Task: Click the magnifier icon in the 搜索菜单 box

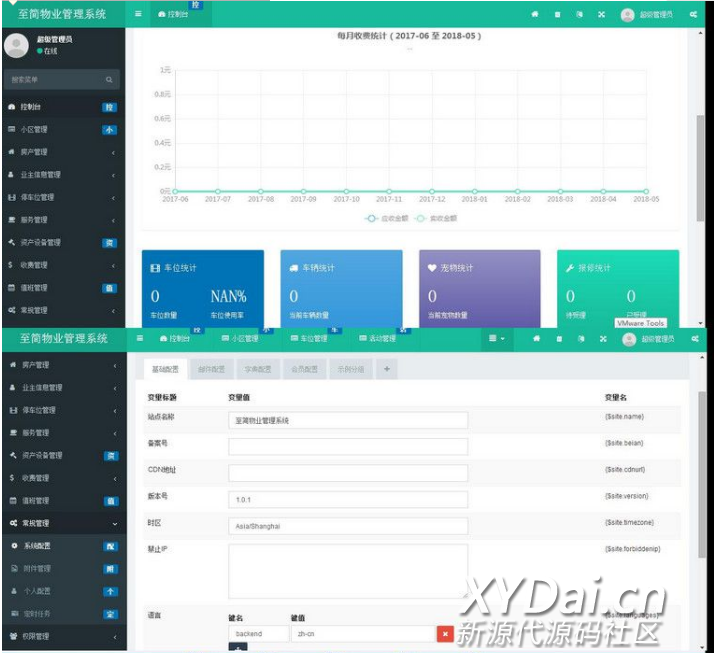Action: coord(109,80)
